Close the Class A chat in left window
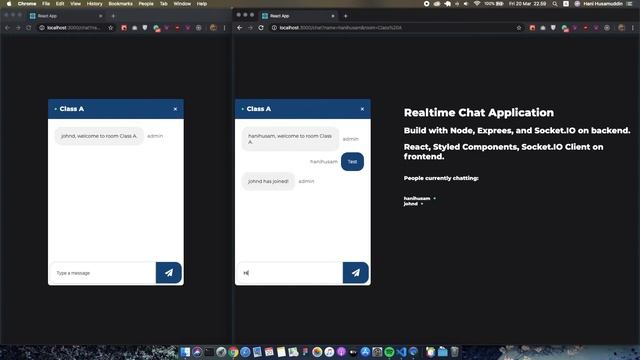The height and width of the screenshot is (360, 640). [x=176, y=109]
